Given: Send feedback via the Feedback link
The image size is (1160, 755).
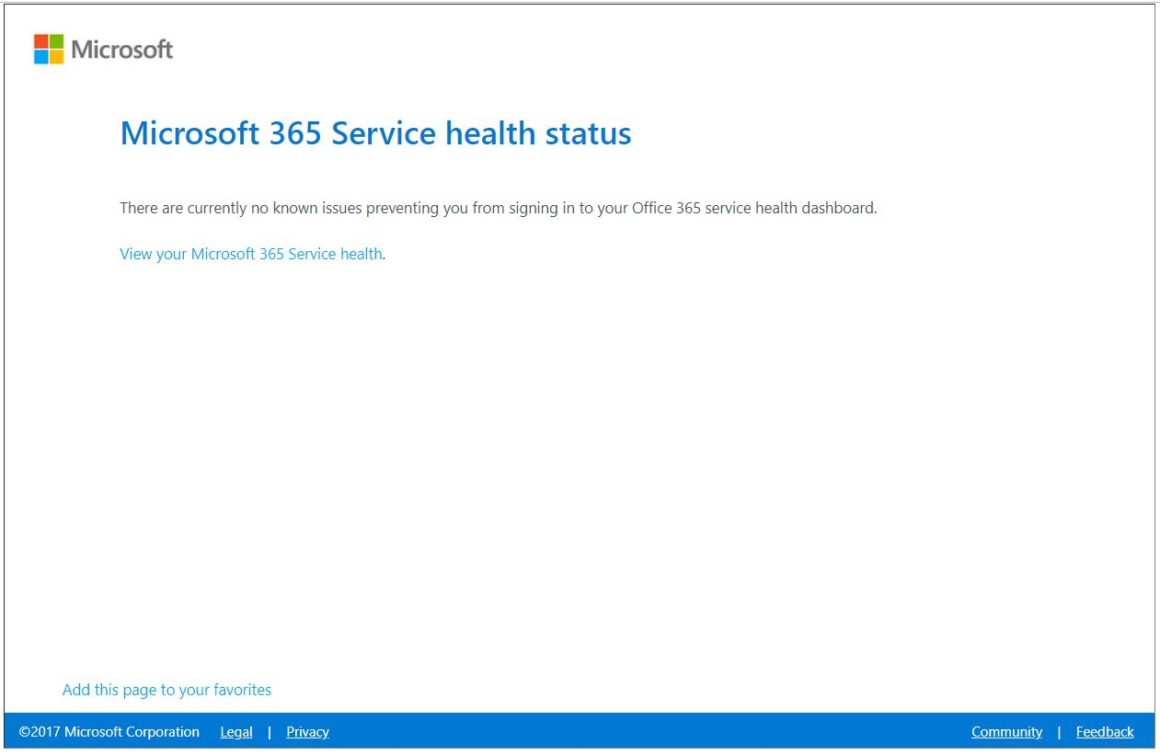Looking at the screenshot, I should tap(1103, 731).
